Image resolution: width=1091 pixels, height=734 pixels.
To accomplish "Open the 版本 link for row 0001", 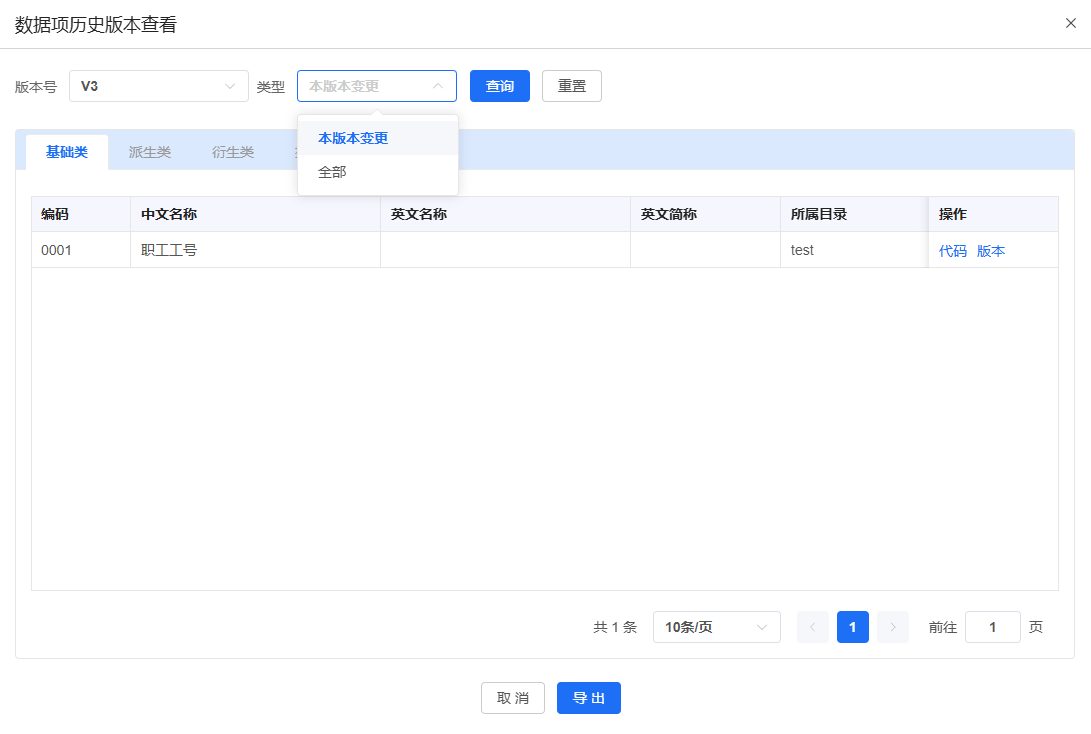I will 991,251.
